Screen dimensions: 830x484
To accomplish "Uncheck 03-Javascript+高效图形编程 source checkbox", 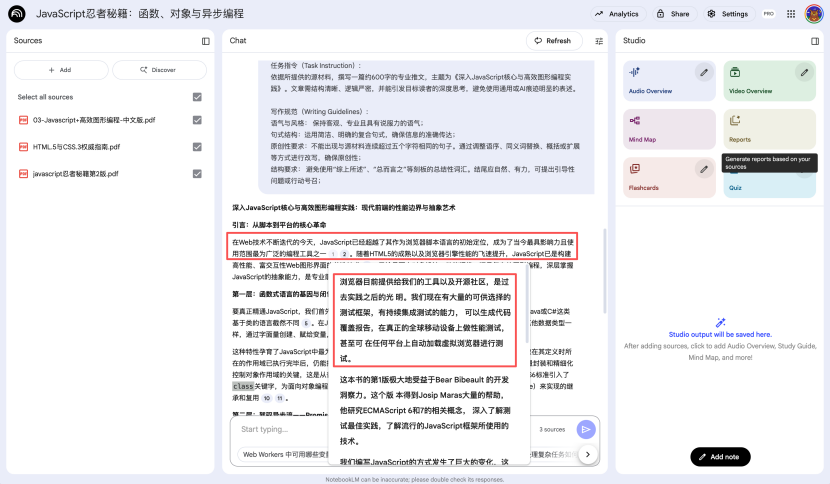I will [x=197, y=120].
